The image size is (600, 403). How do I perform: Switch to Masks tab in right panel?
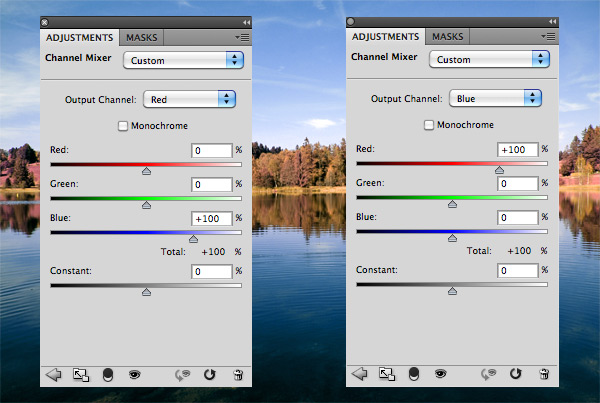coord(448,36)
